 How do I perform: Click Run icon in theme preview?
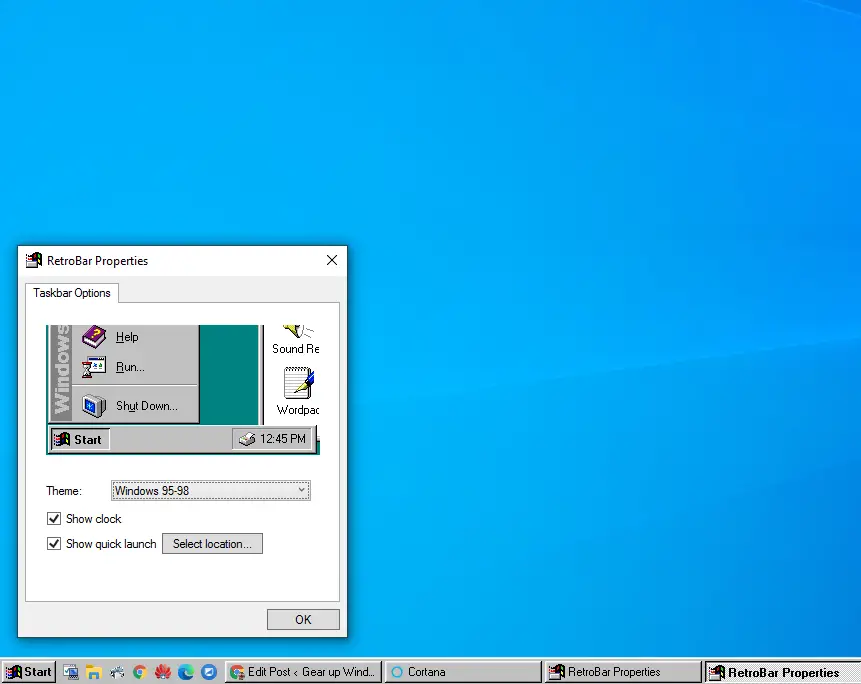pyautogui.click(x=94, y=367)
